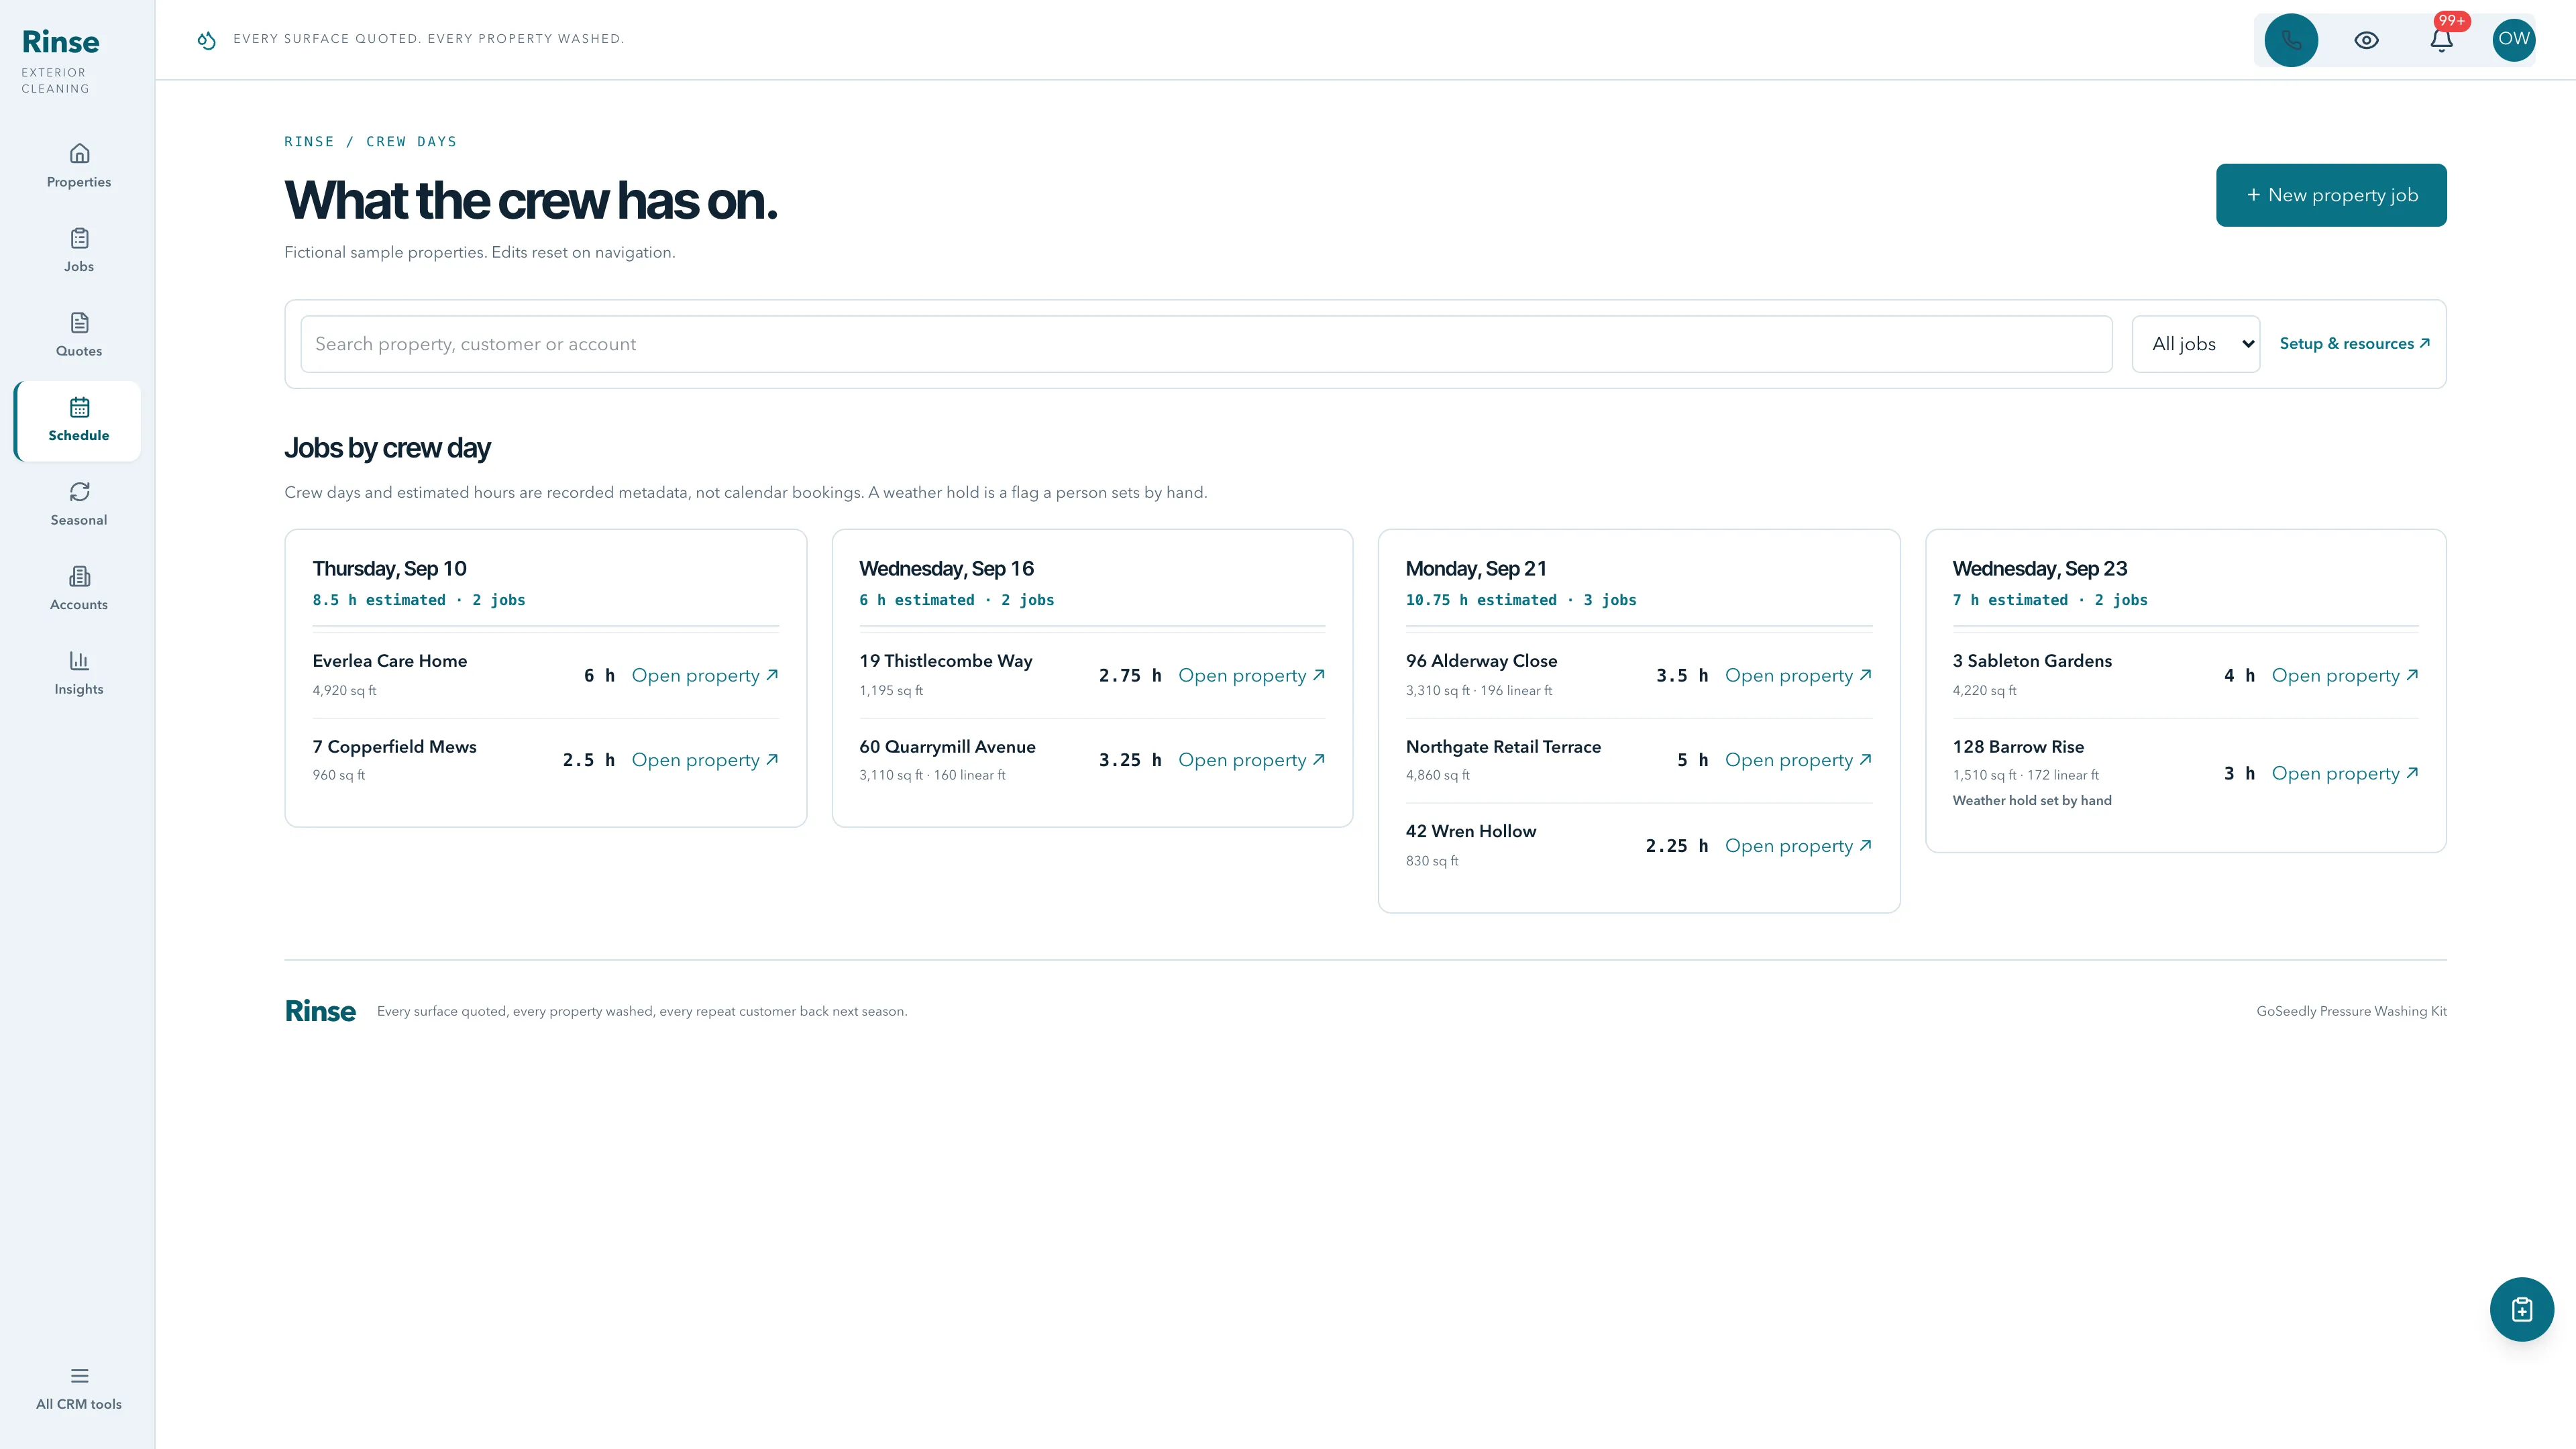
Task: Go to Jobs in sidebar
Action: (79, 251)
